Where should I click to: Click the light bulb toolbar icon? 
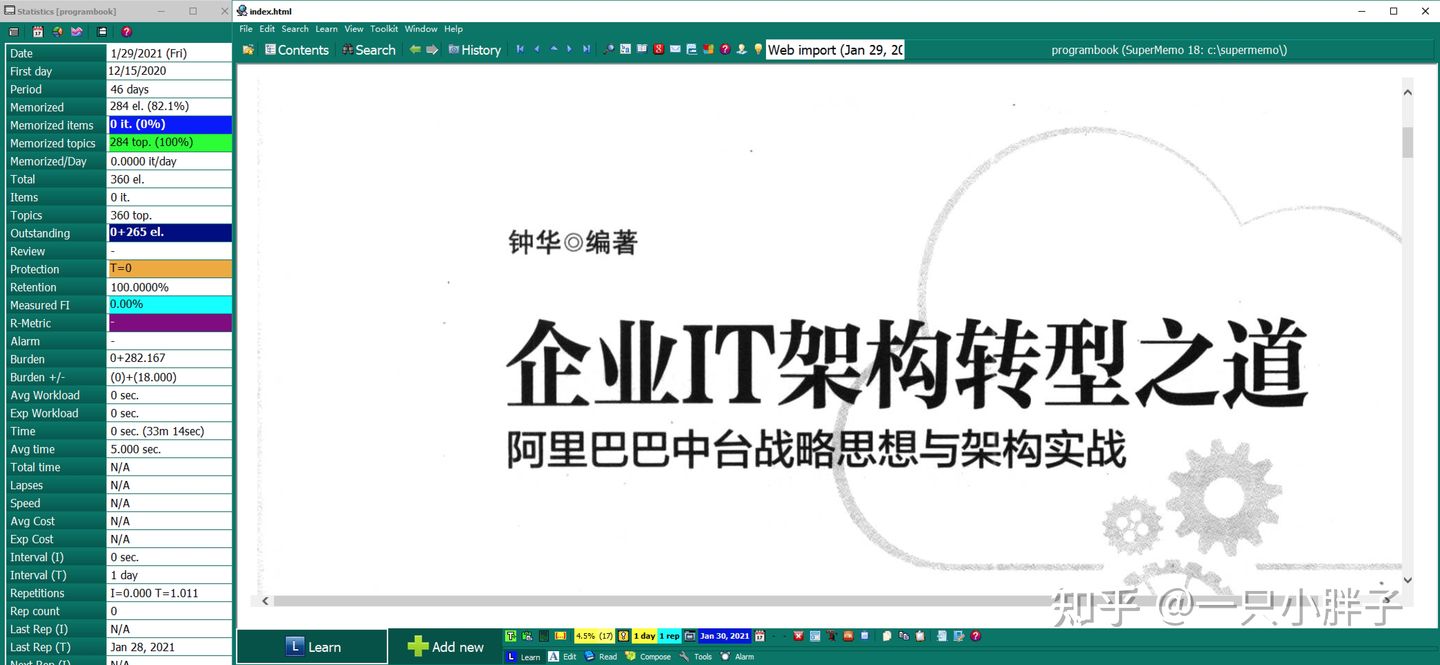coord(758,49)
